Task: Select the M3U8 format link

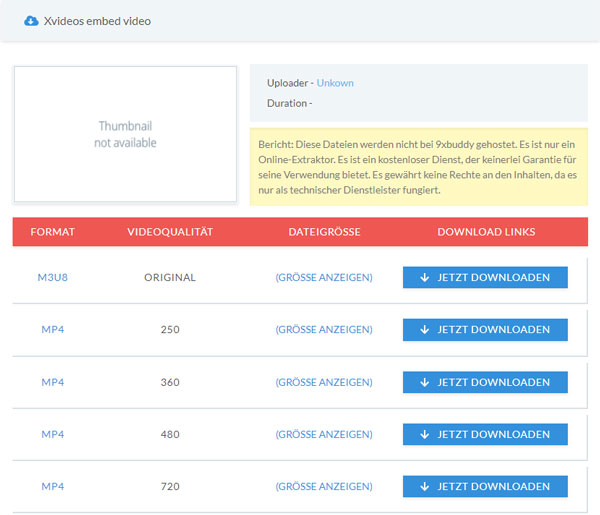Action: (52, 277)
